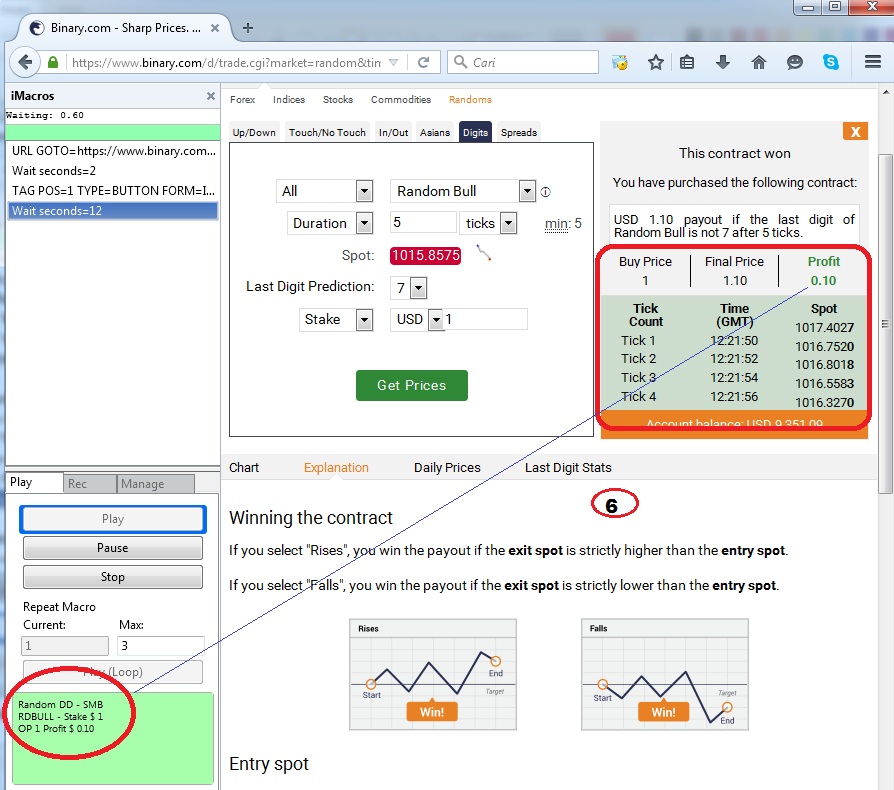Select the Wait seconds=2 macro line
The width and height of the screenshot is (894, 790).
pos(113,171)
